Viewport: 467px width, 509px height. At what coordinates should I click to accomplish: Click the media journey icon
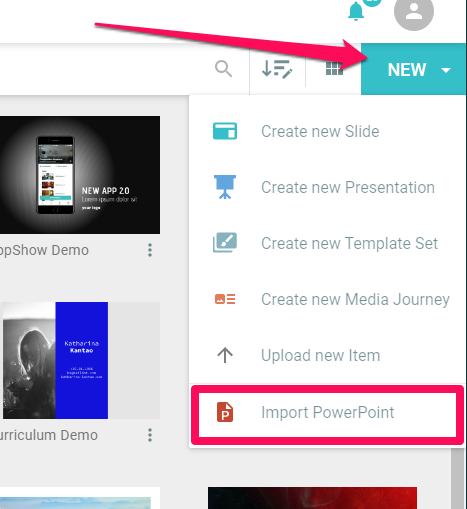click(225, 299)
